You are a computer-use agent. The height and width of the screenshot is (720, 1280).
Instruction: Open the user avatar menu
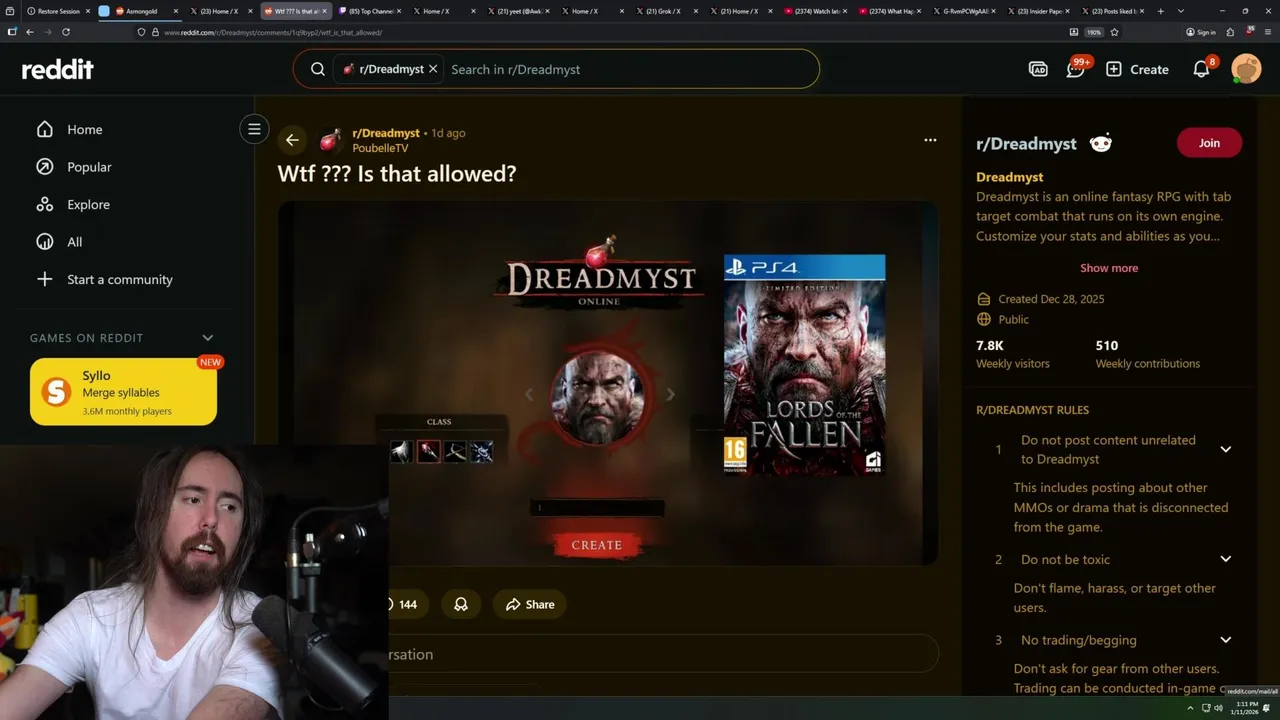point(1246,69)
